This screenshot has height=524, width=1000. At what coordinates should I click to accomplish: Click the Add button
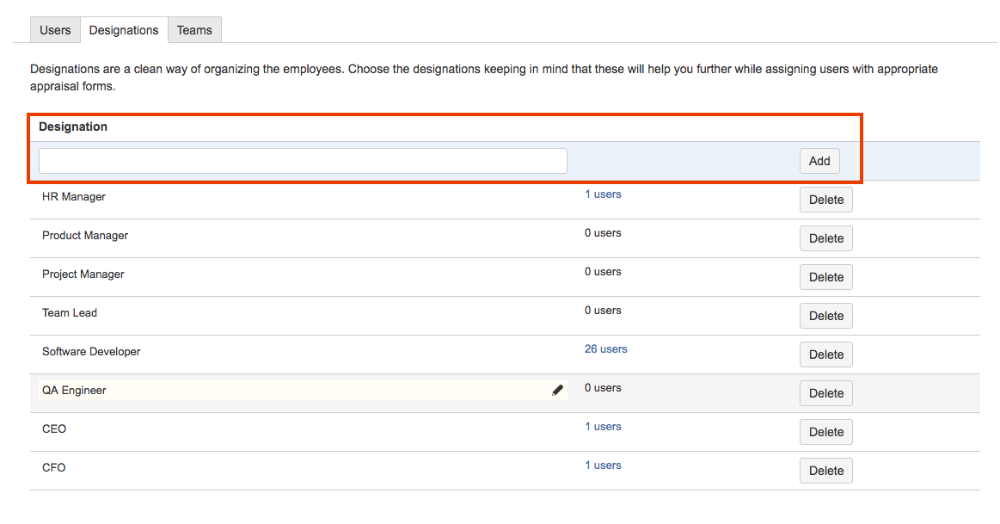820,161
